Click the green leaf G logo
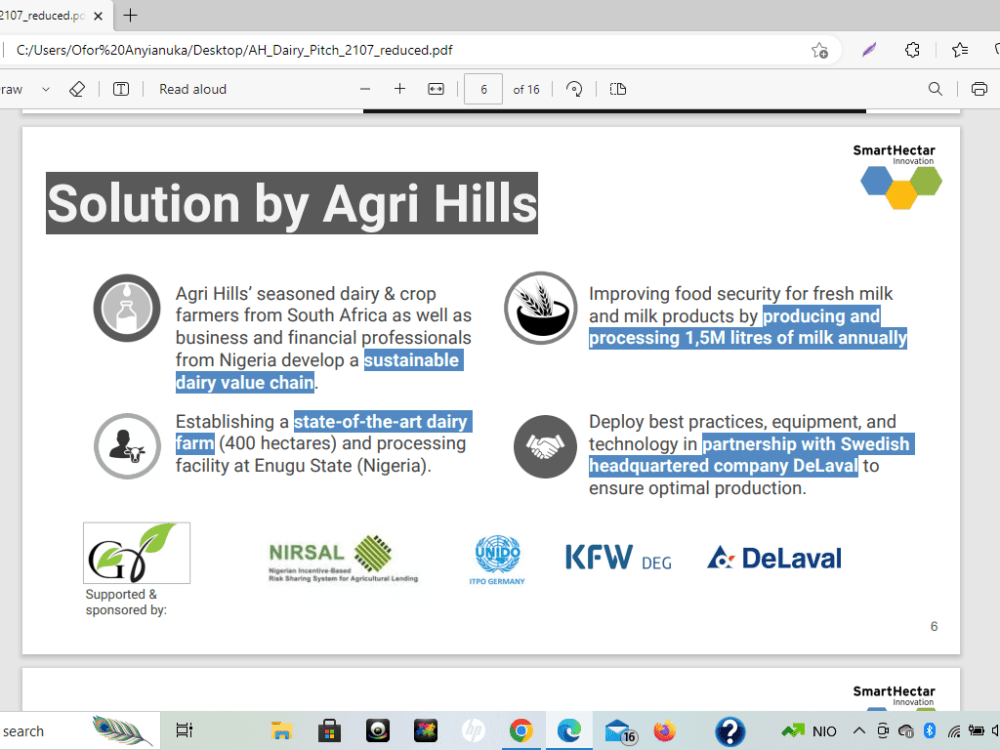1000x750 pixels. click(x=136, y=553)
